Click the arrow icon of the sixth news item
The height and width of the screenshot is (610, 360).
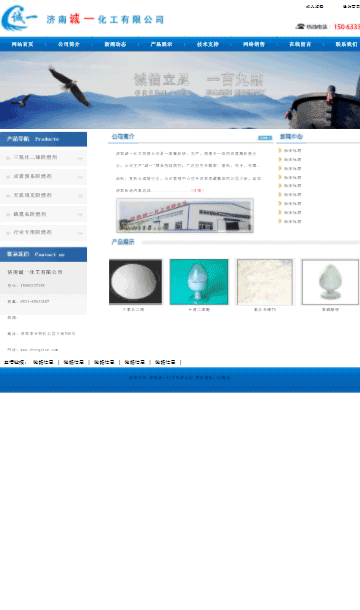pos(280,194)
